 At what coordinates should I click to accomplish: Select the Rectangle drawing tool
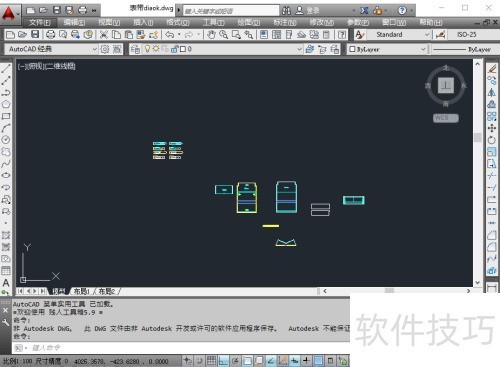tap(6, 116)
